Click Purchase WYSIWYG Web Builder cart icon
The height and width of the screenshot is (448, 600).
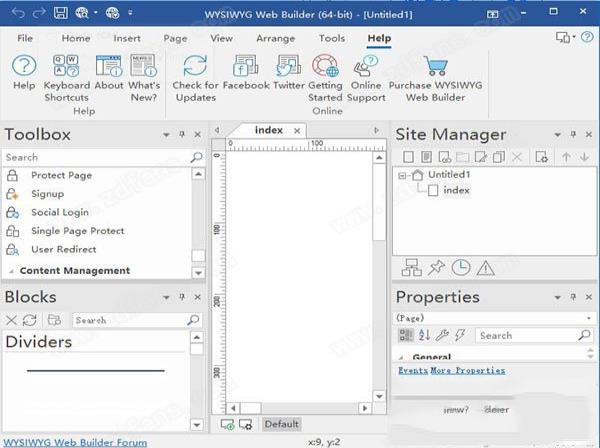437,67
